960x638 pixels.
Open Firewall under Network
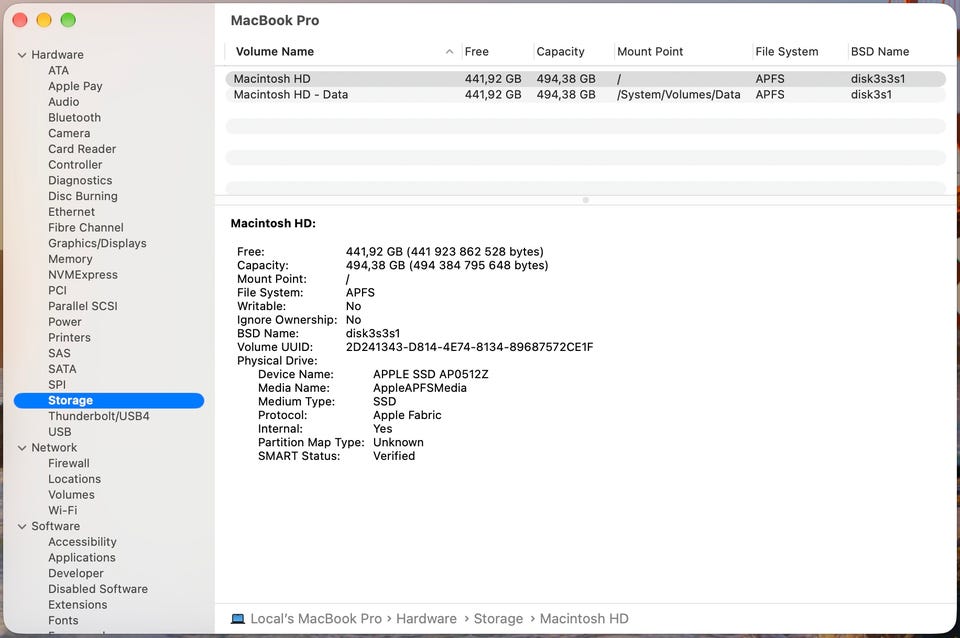click(x=69, y=463)
